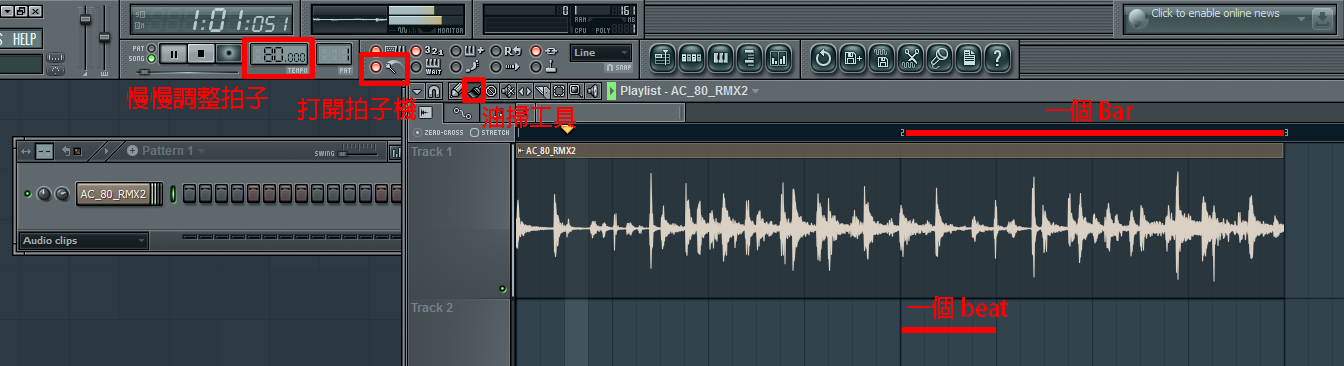Select the playlist Paint brush tool

[x=474, y=91]
